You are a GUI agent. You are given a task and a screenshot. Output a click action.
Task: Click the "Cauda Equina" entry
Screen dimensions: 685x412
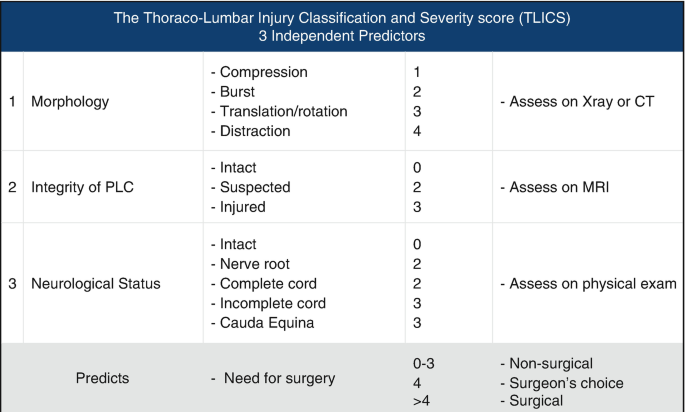coord(264,323)
